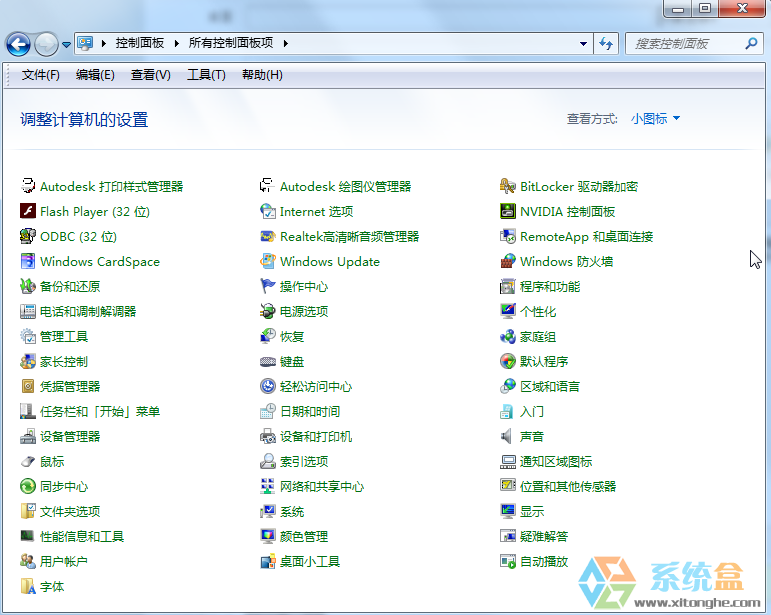This screenshot has height=615, width=771.
Task: Open the 小图标 view mode dropdown
Action: [x=655, y=118]
